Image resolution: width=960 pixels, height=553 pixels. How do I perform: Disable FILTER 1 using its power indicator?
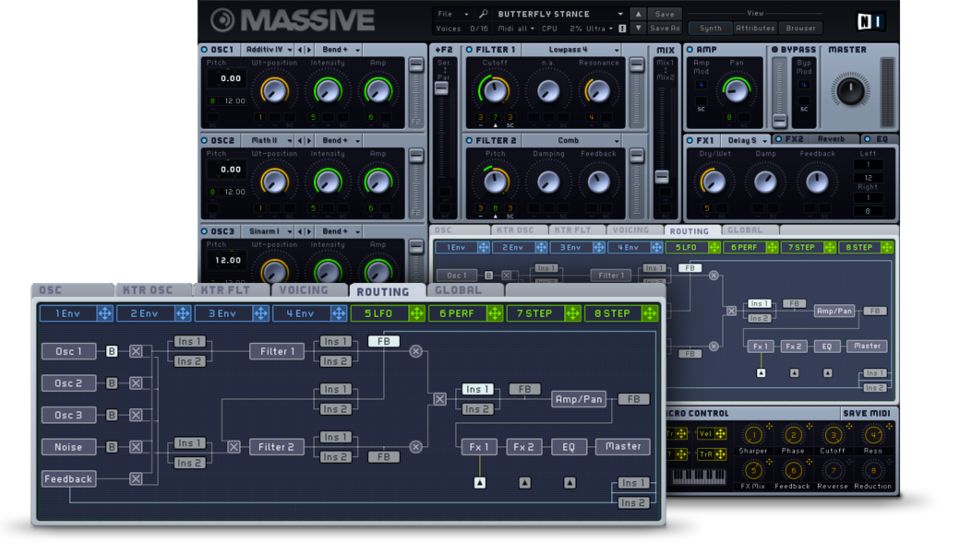click(x=470, y=49)
